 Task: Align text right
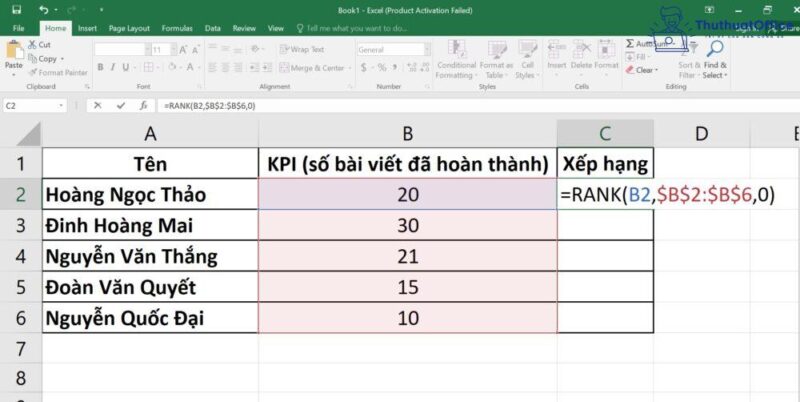click(x=239, y=67)
